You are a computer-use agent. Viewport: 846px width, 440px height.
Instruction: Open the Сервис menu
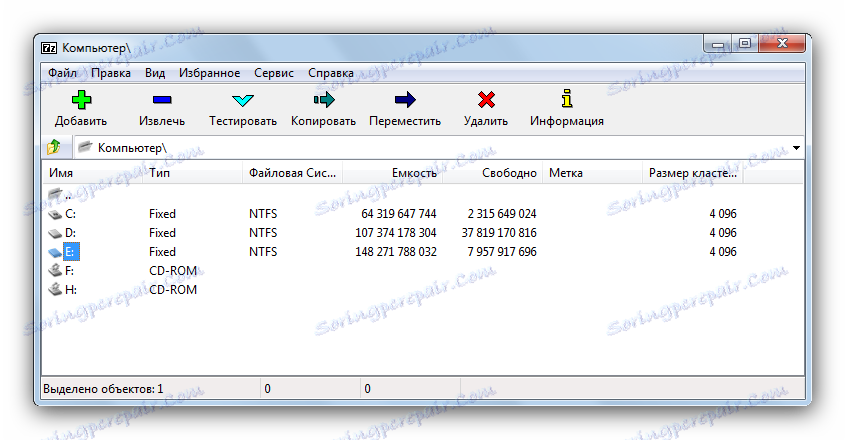click(274, 73)
